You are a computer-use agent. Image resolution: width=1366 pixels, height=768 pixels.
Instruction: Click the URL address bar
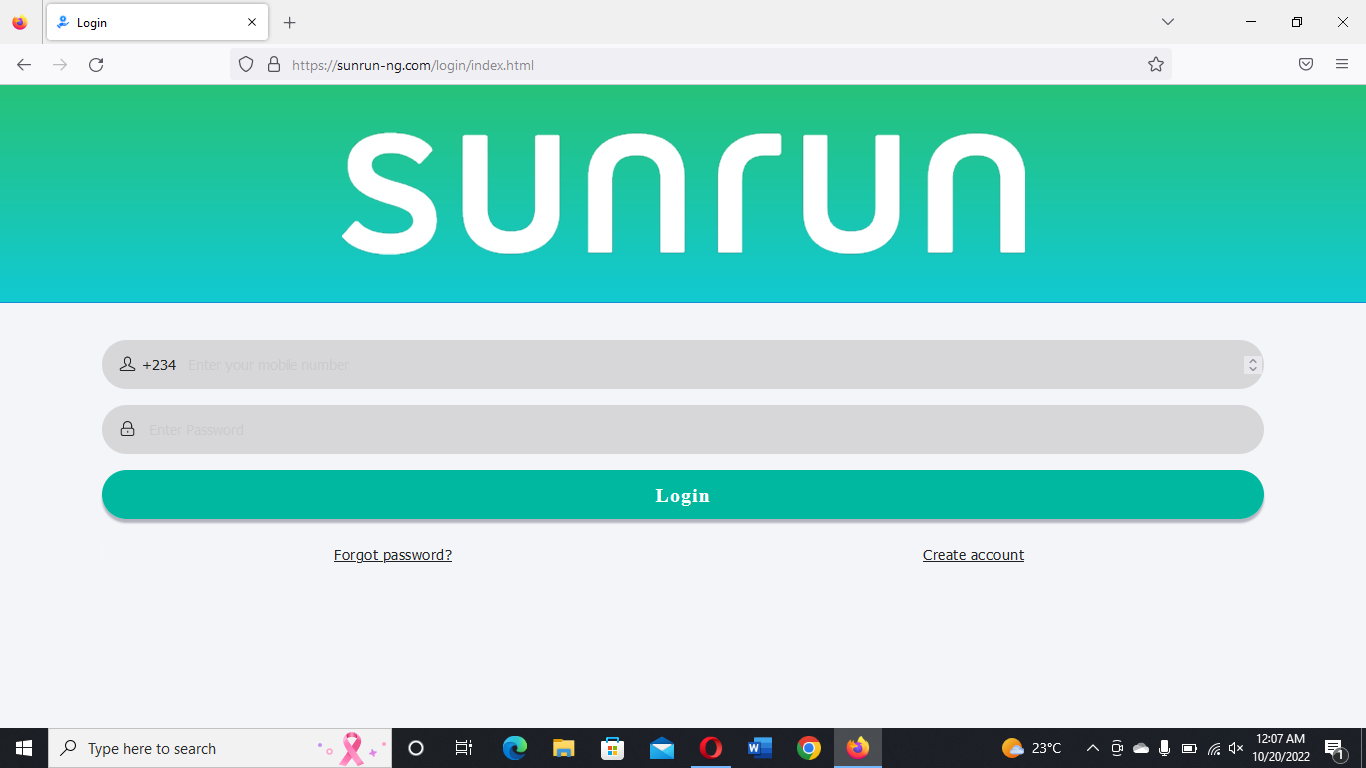point(700,65)
